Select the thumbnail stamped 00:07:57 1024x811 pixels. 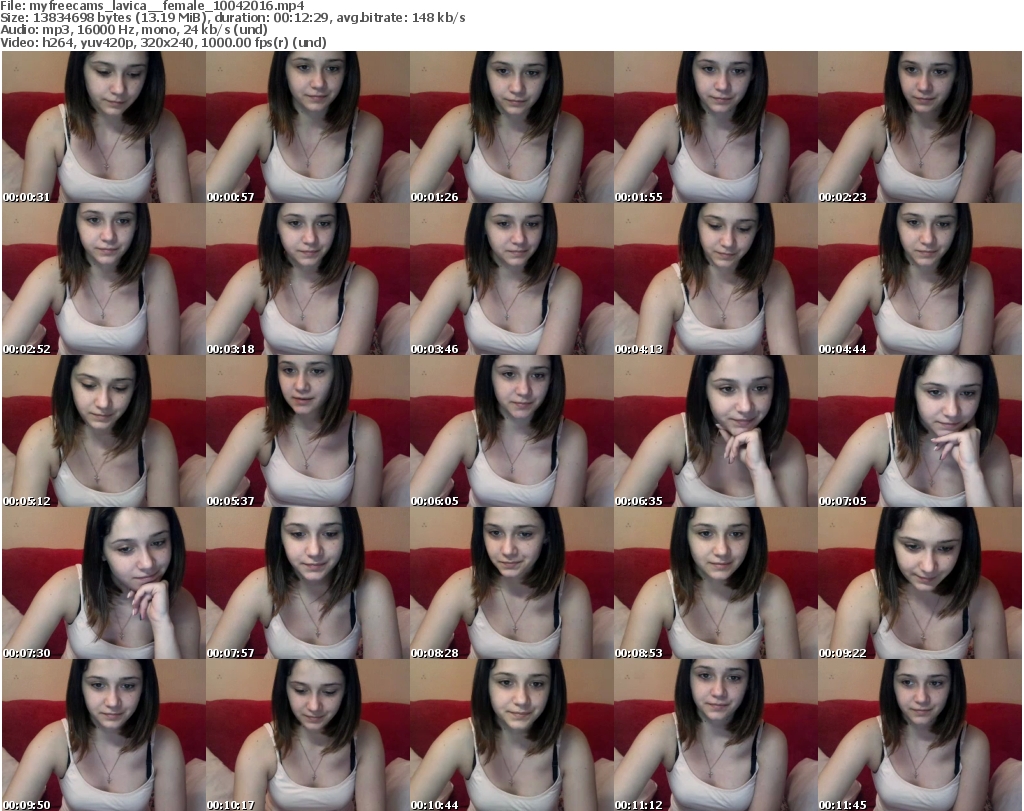coord(308,583)
